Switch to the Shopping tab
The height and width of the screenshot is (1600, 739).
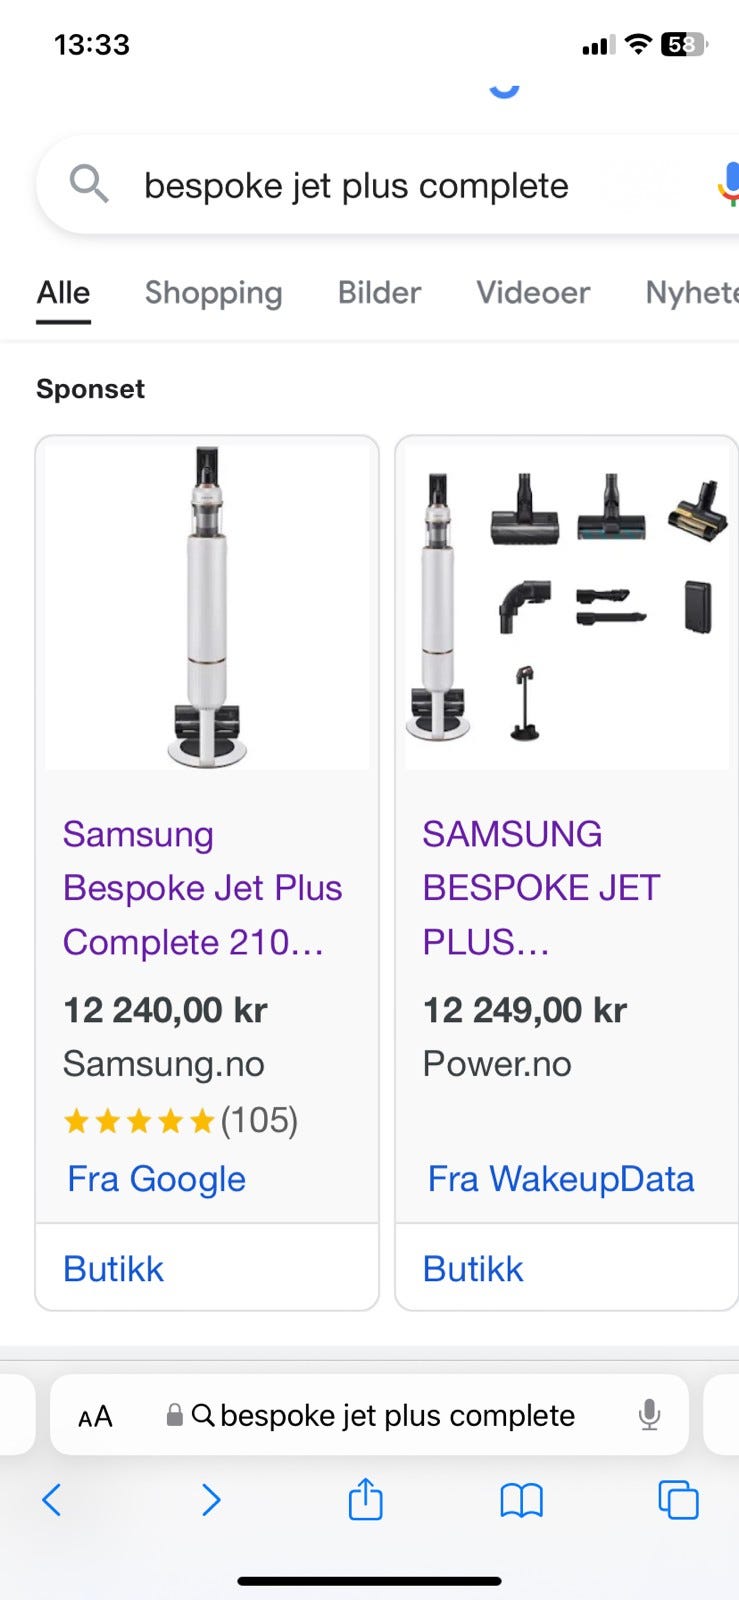click(x=213, y=293)
